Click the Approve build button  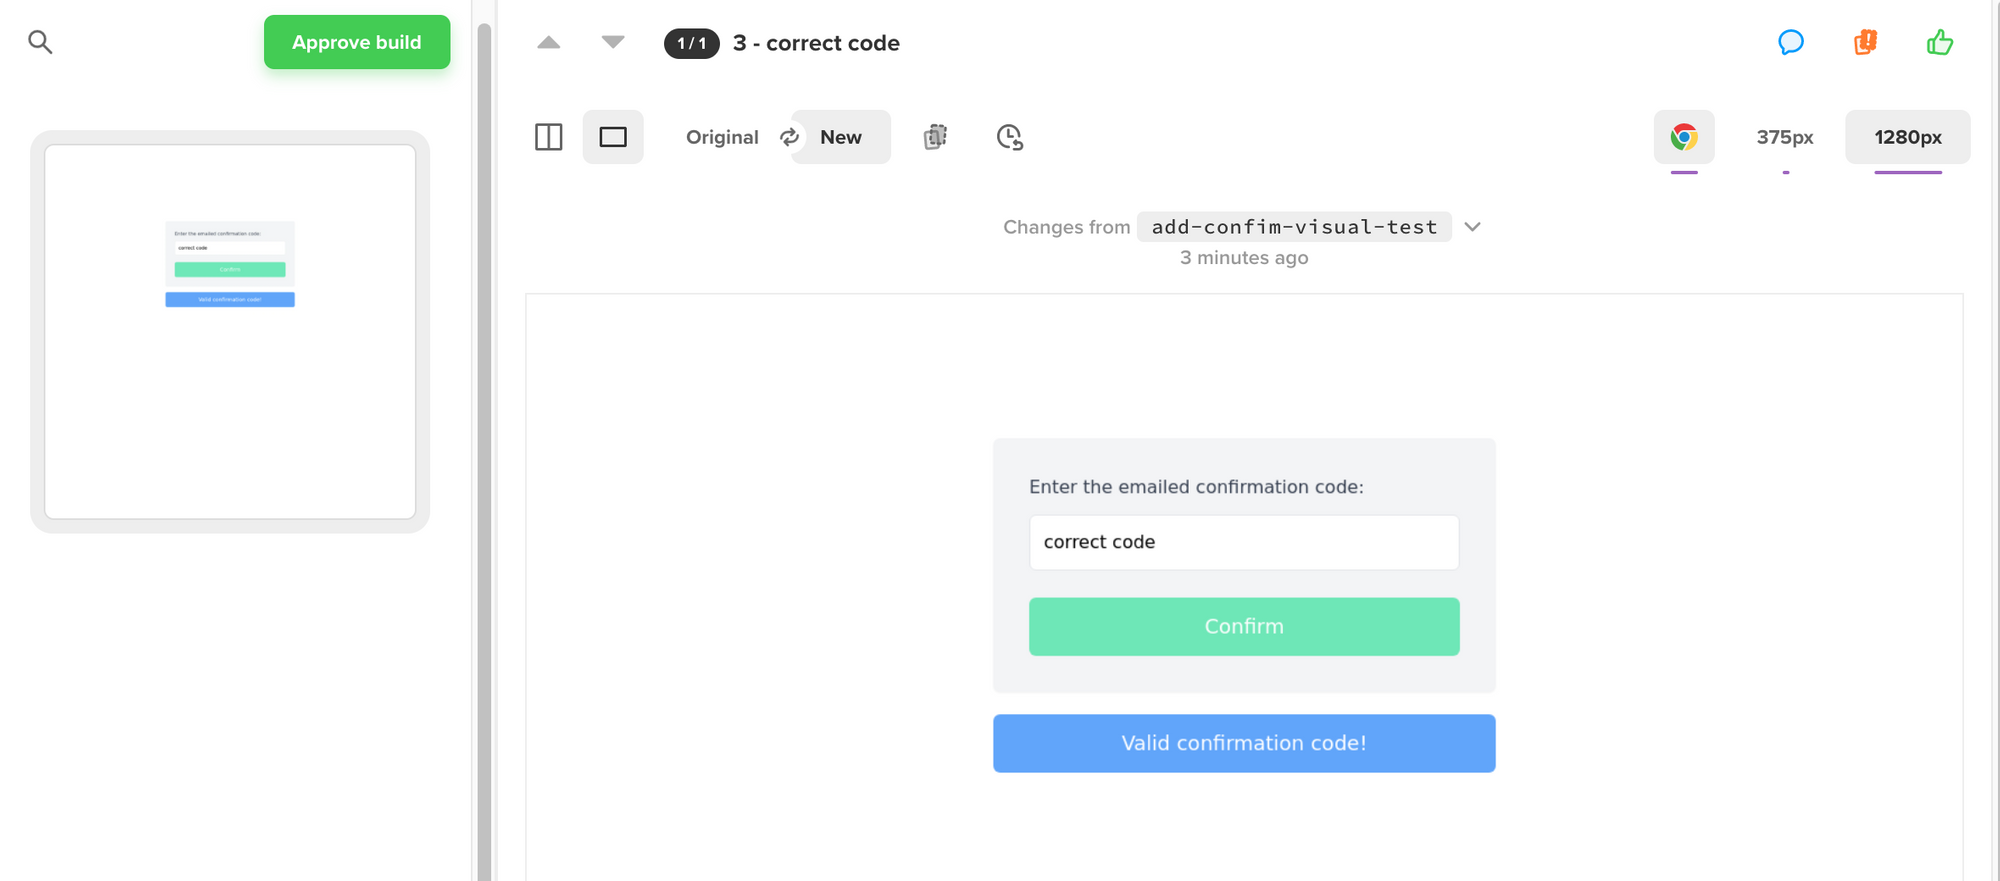coord(357,42)
